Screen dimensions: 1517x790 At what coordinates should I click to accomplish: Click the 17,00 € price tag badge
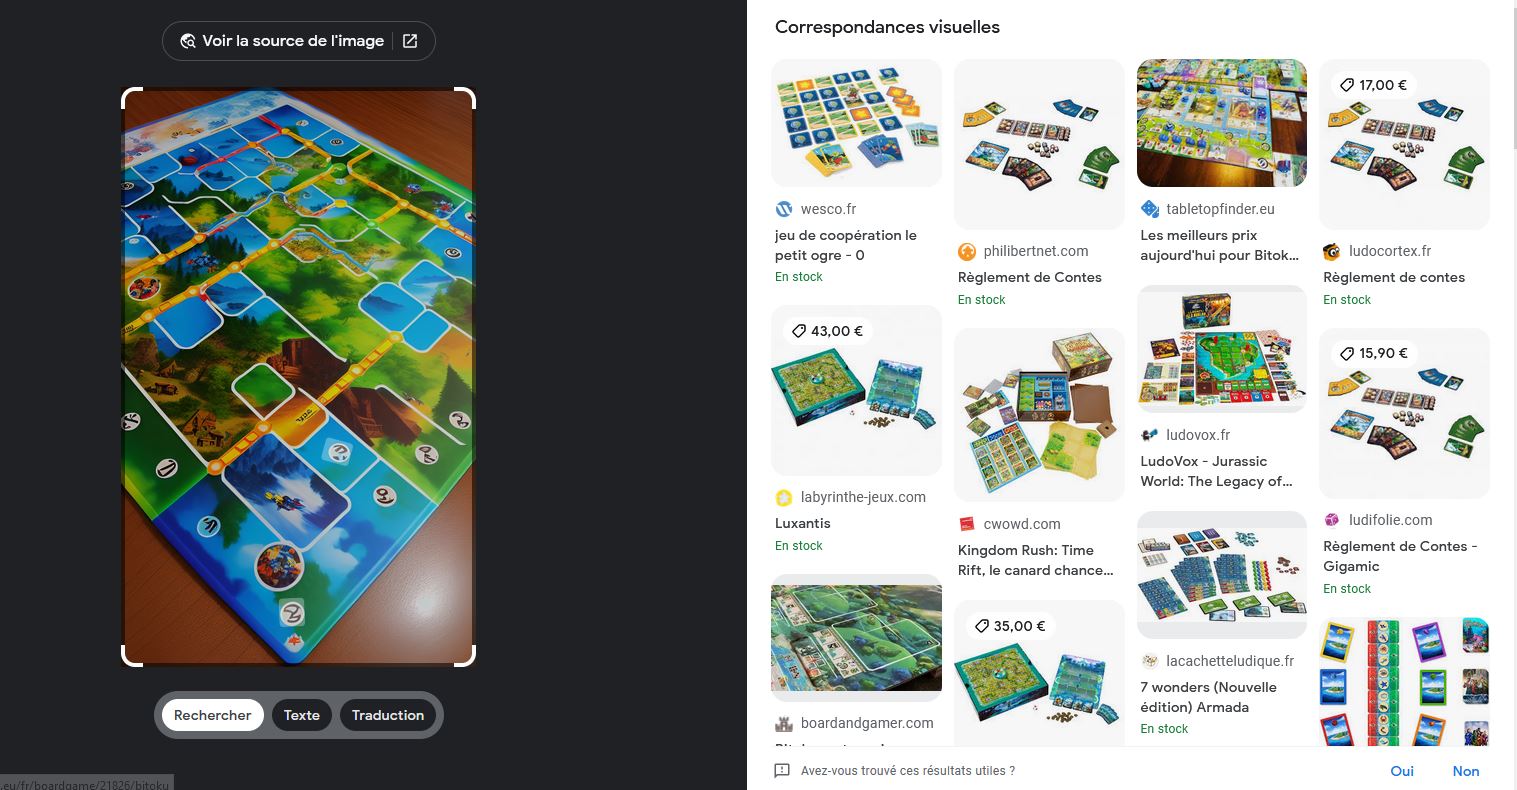tap(1372, 85)
